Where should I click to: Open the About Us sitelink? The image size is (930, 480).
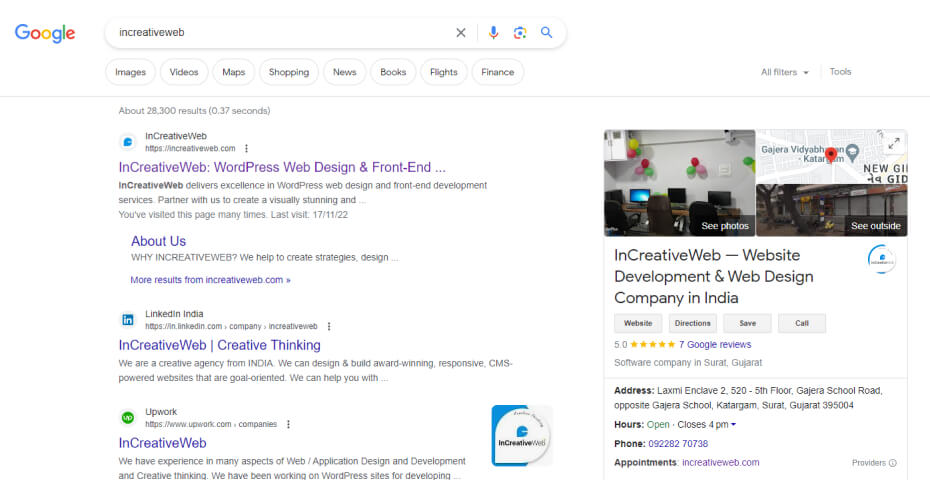pyautogui.click(x=158, y=241)
